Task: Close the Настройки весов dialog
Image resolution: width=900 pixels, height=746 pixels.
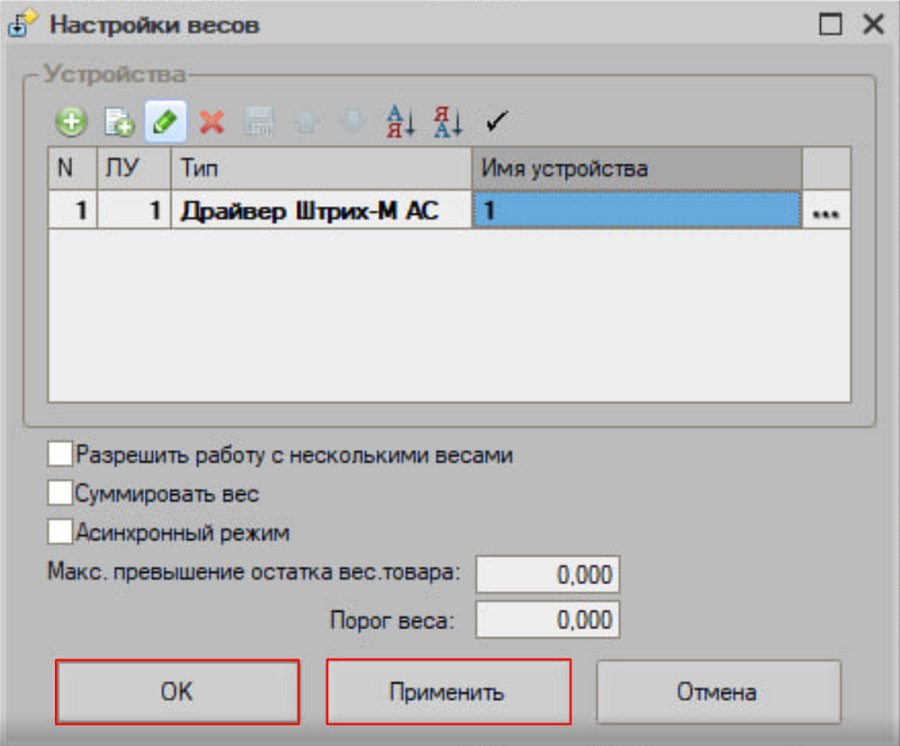Action: (x=873, y=24)
